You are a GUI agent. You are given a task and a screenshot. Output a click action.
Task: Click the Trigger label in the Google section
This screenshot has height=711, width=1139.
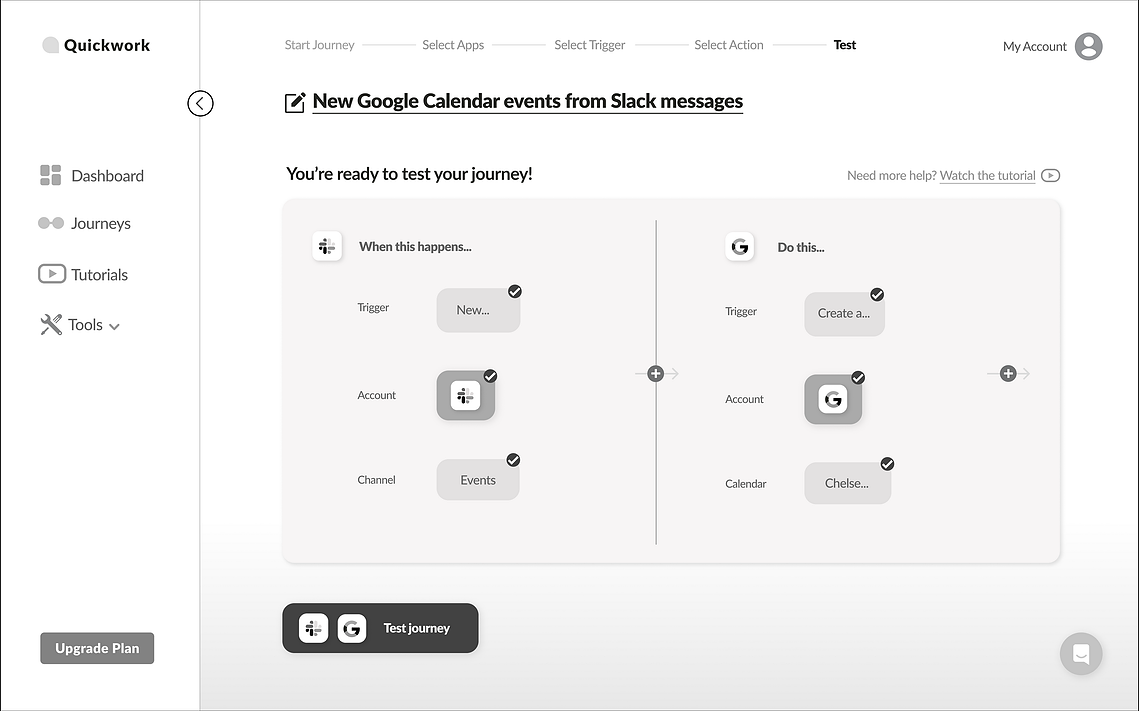pyautogui.click(x=741, y=312)
